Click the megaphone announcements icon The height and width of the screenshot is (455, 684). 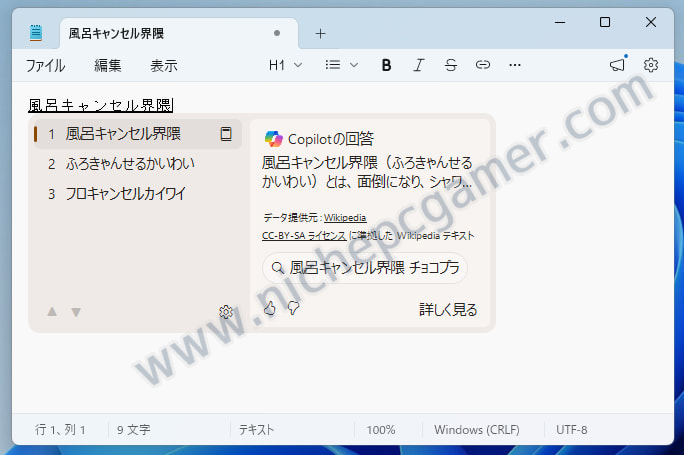[x=618, y=65]
